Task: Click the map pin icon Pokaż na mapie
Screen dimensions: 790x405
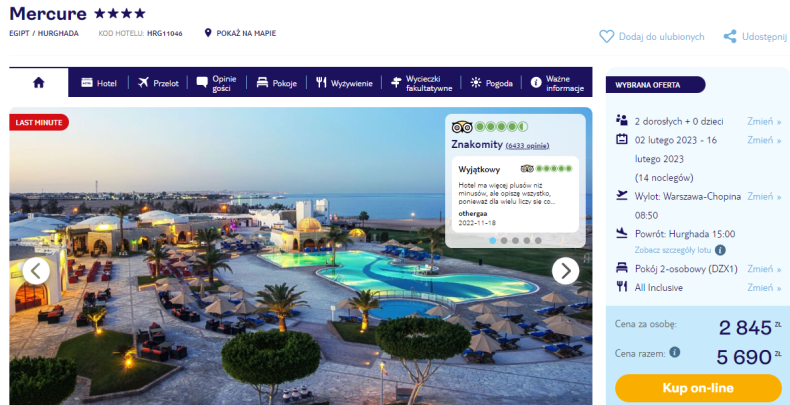Action: (x=208, y=33)
